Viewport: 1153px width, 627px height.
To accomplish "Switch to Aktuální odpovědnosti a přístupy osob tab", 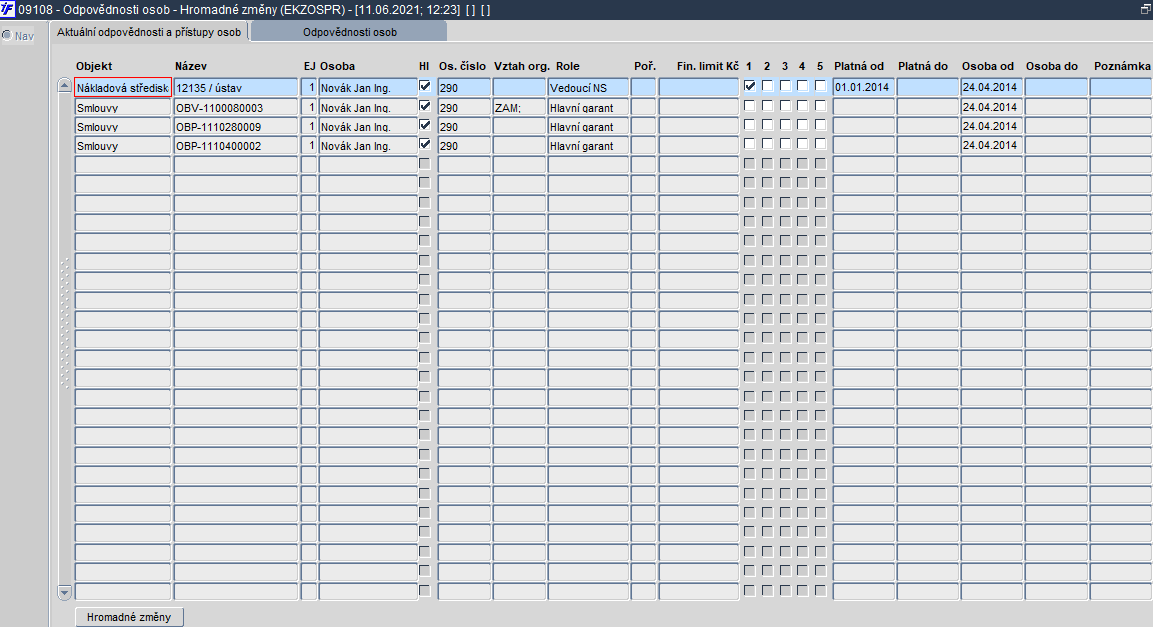I will 149,32.
